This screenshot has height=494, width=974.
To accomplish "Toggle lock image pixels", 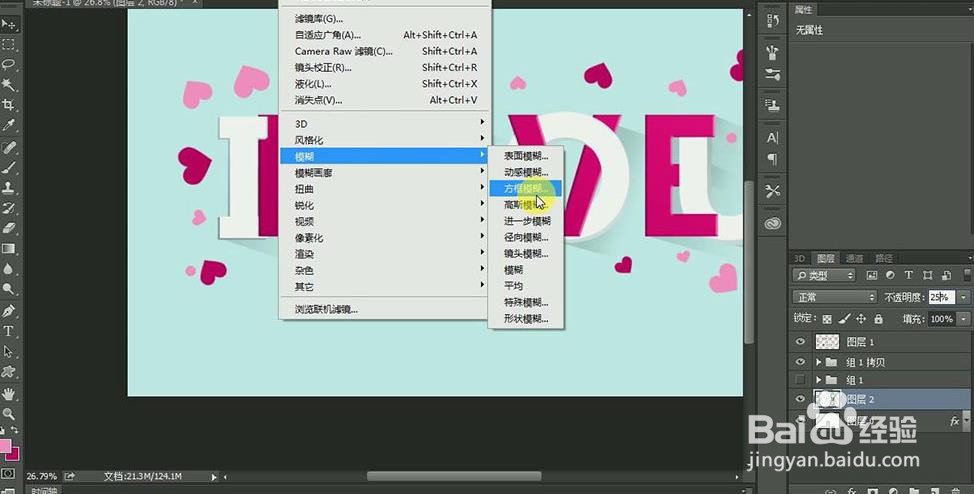I will pos(844,319).
